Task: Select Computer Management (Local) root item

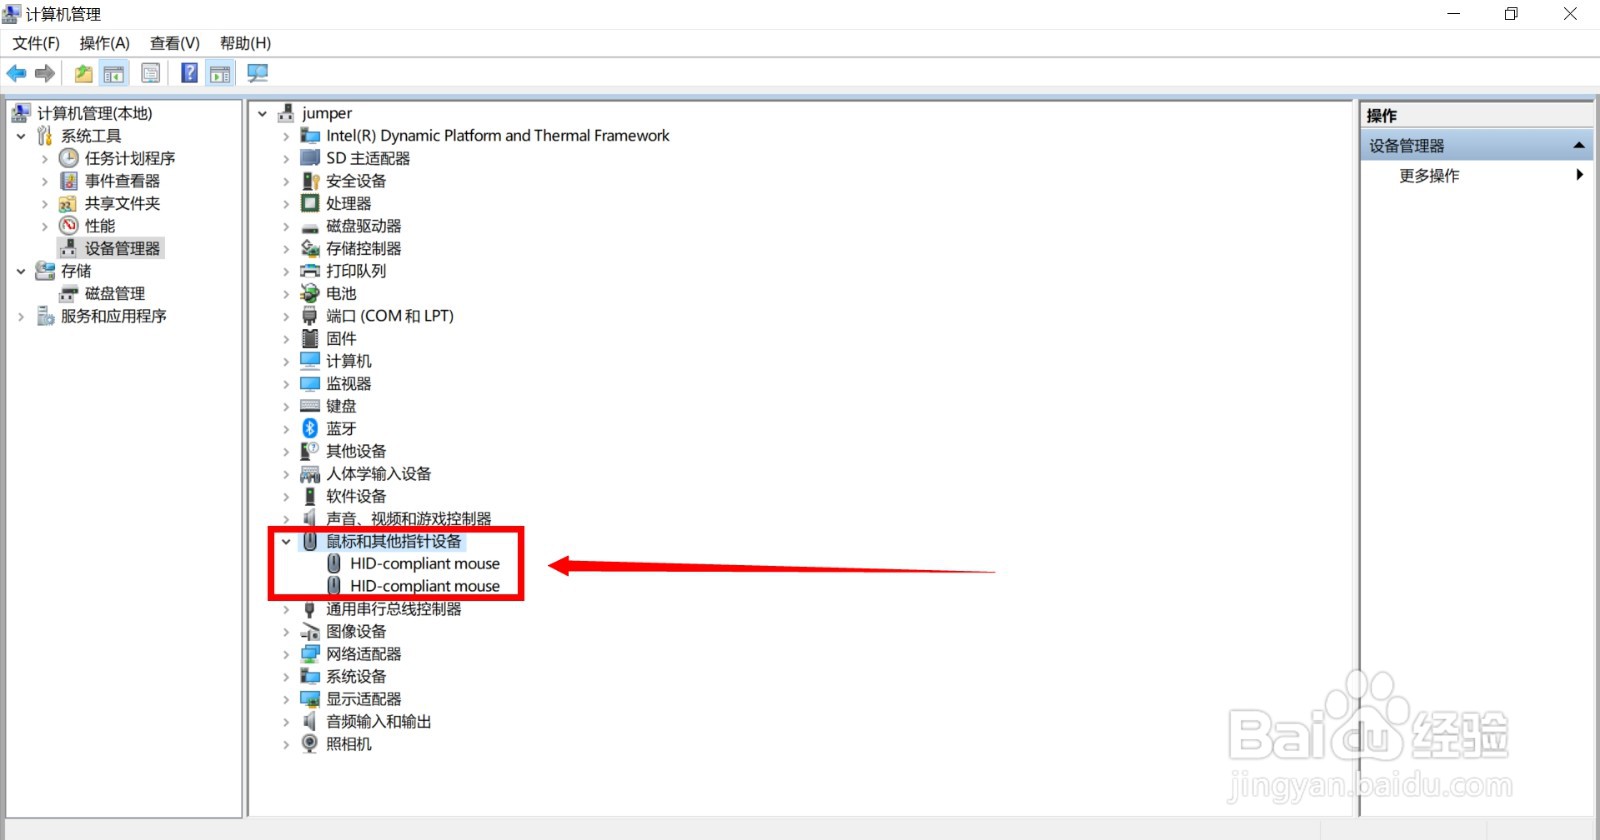Action: coord(95,113)
